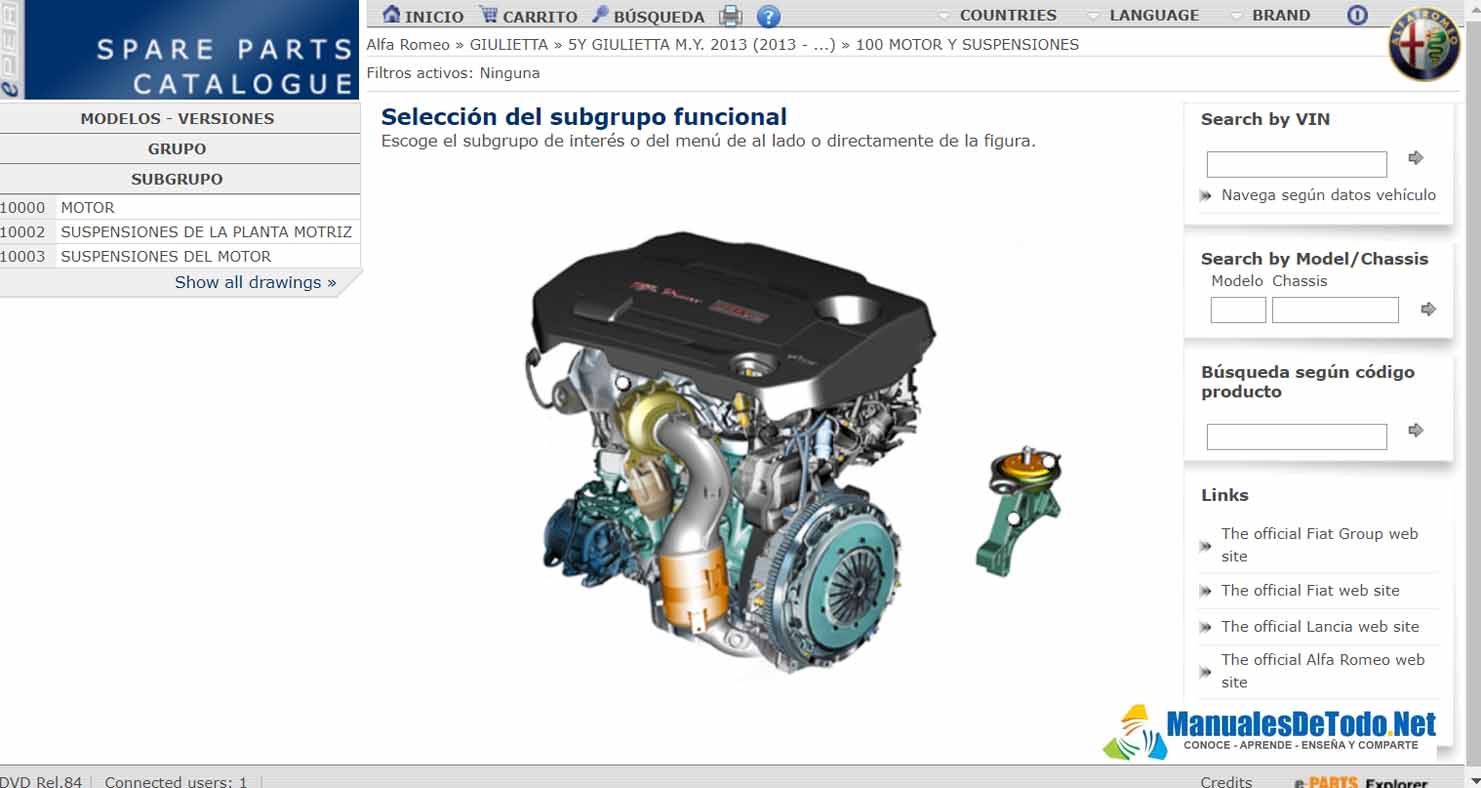Image resolution: width=1481 pixels, height=788 pixels.
Task: Click the Alfa Romeo logo badge
Action: [1424, 46]
